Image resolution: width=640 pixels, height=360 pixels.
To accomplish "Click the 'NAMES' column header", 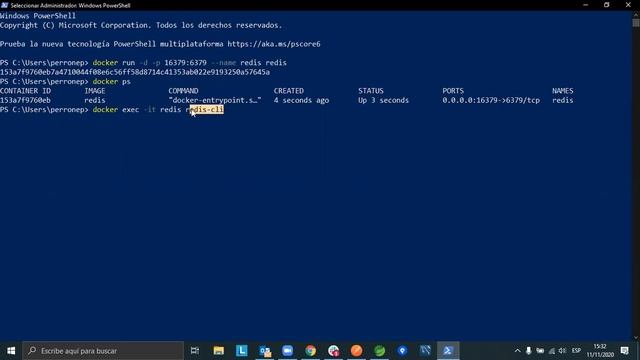I will [562, 91].
